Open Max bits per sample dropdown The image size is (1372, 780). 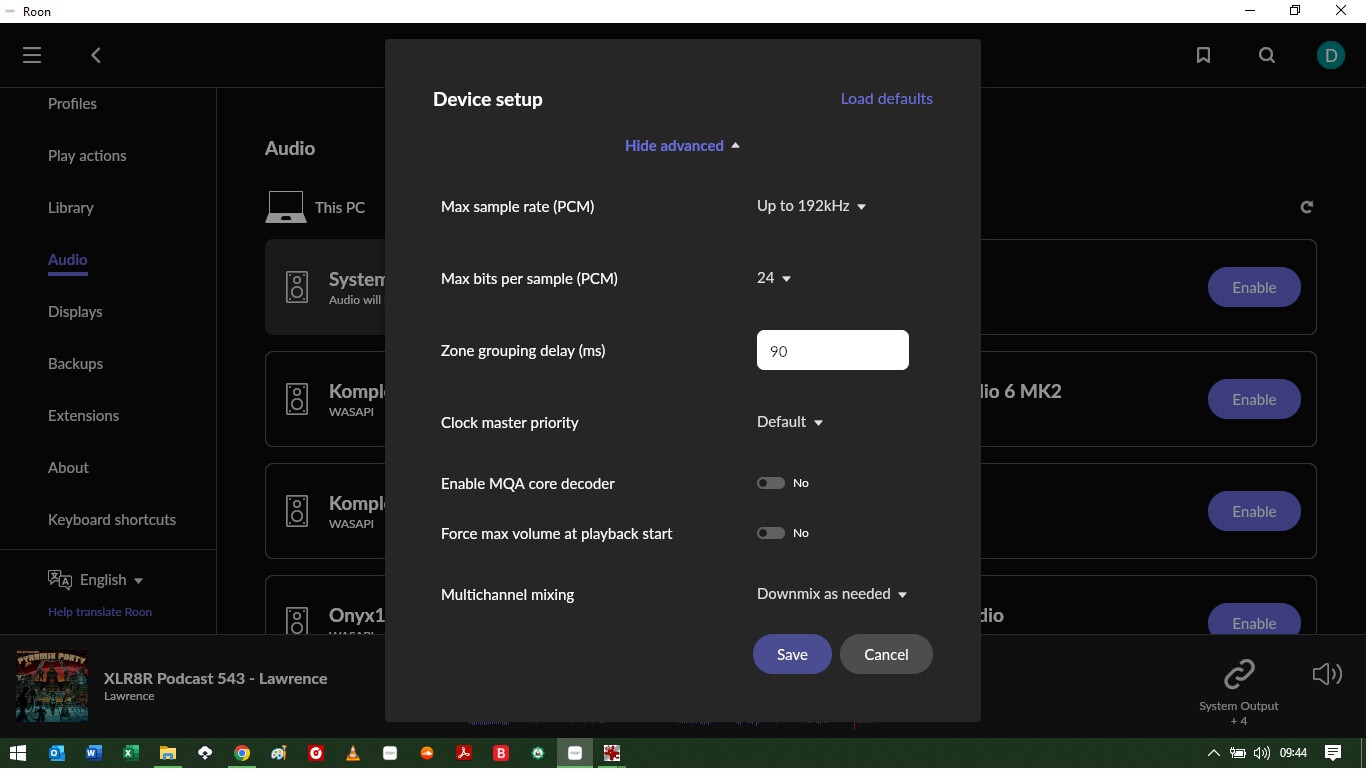pyautogui.click(x=774, y=278)
